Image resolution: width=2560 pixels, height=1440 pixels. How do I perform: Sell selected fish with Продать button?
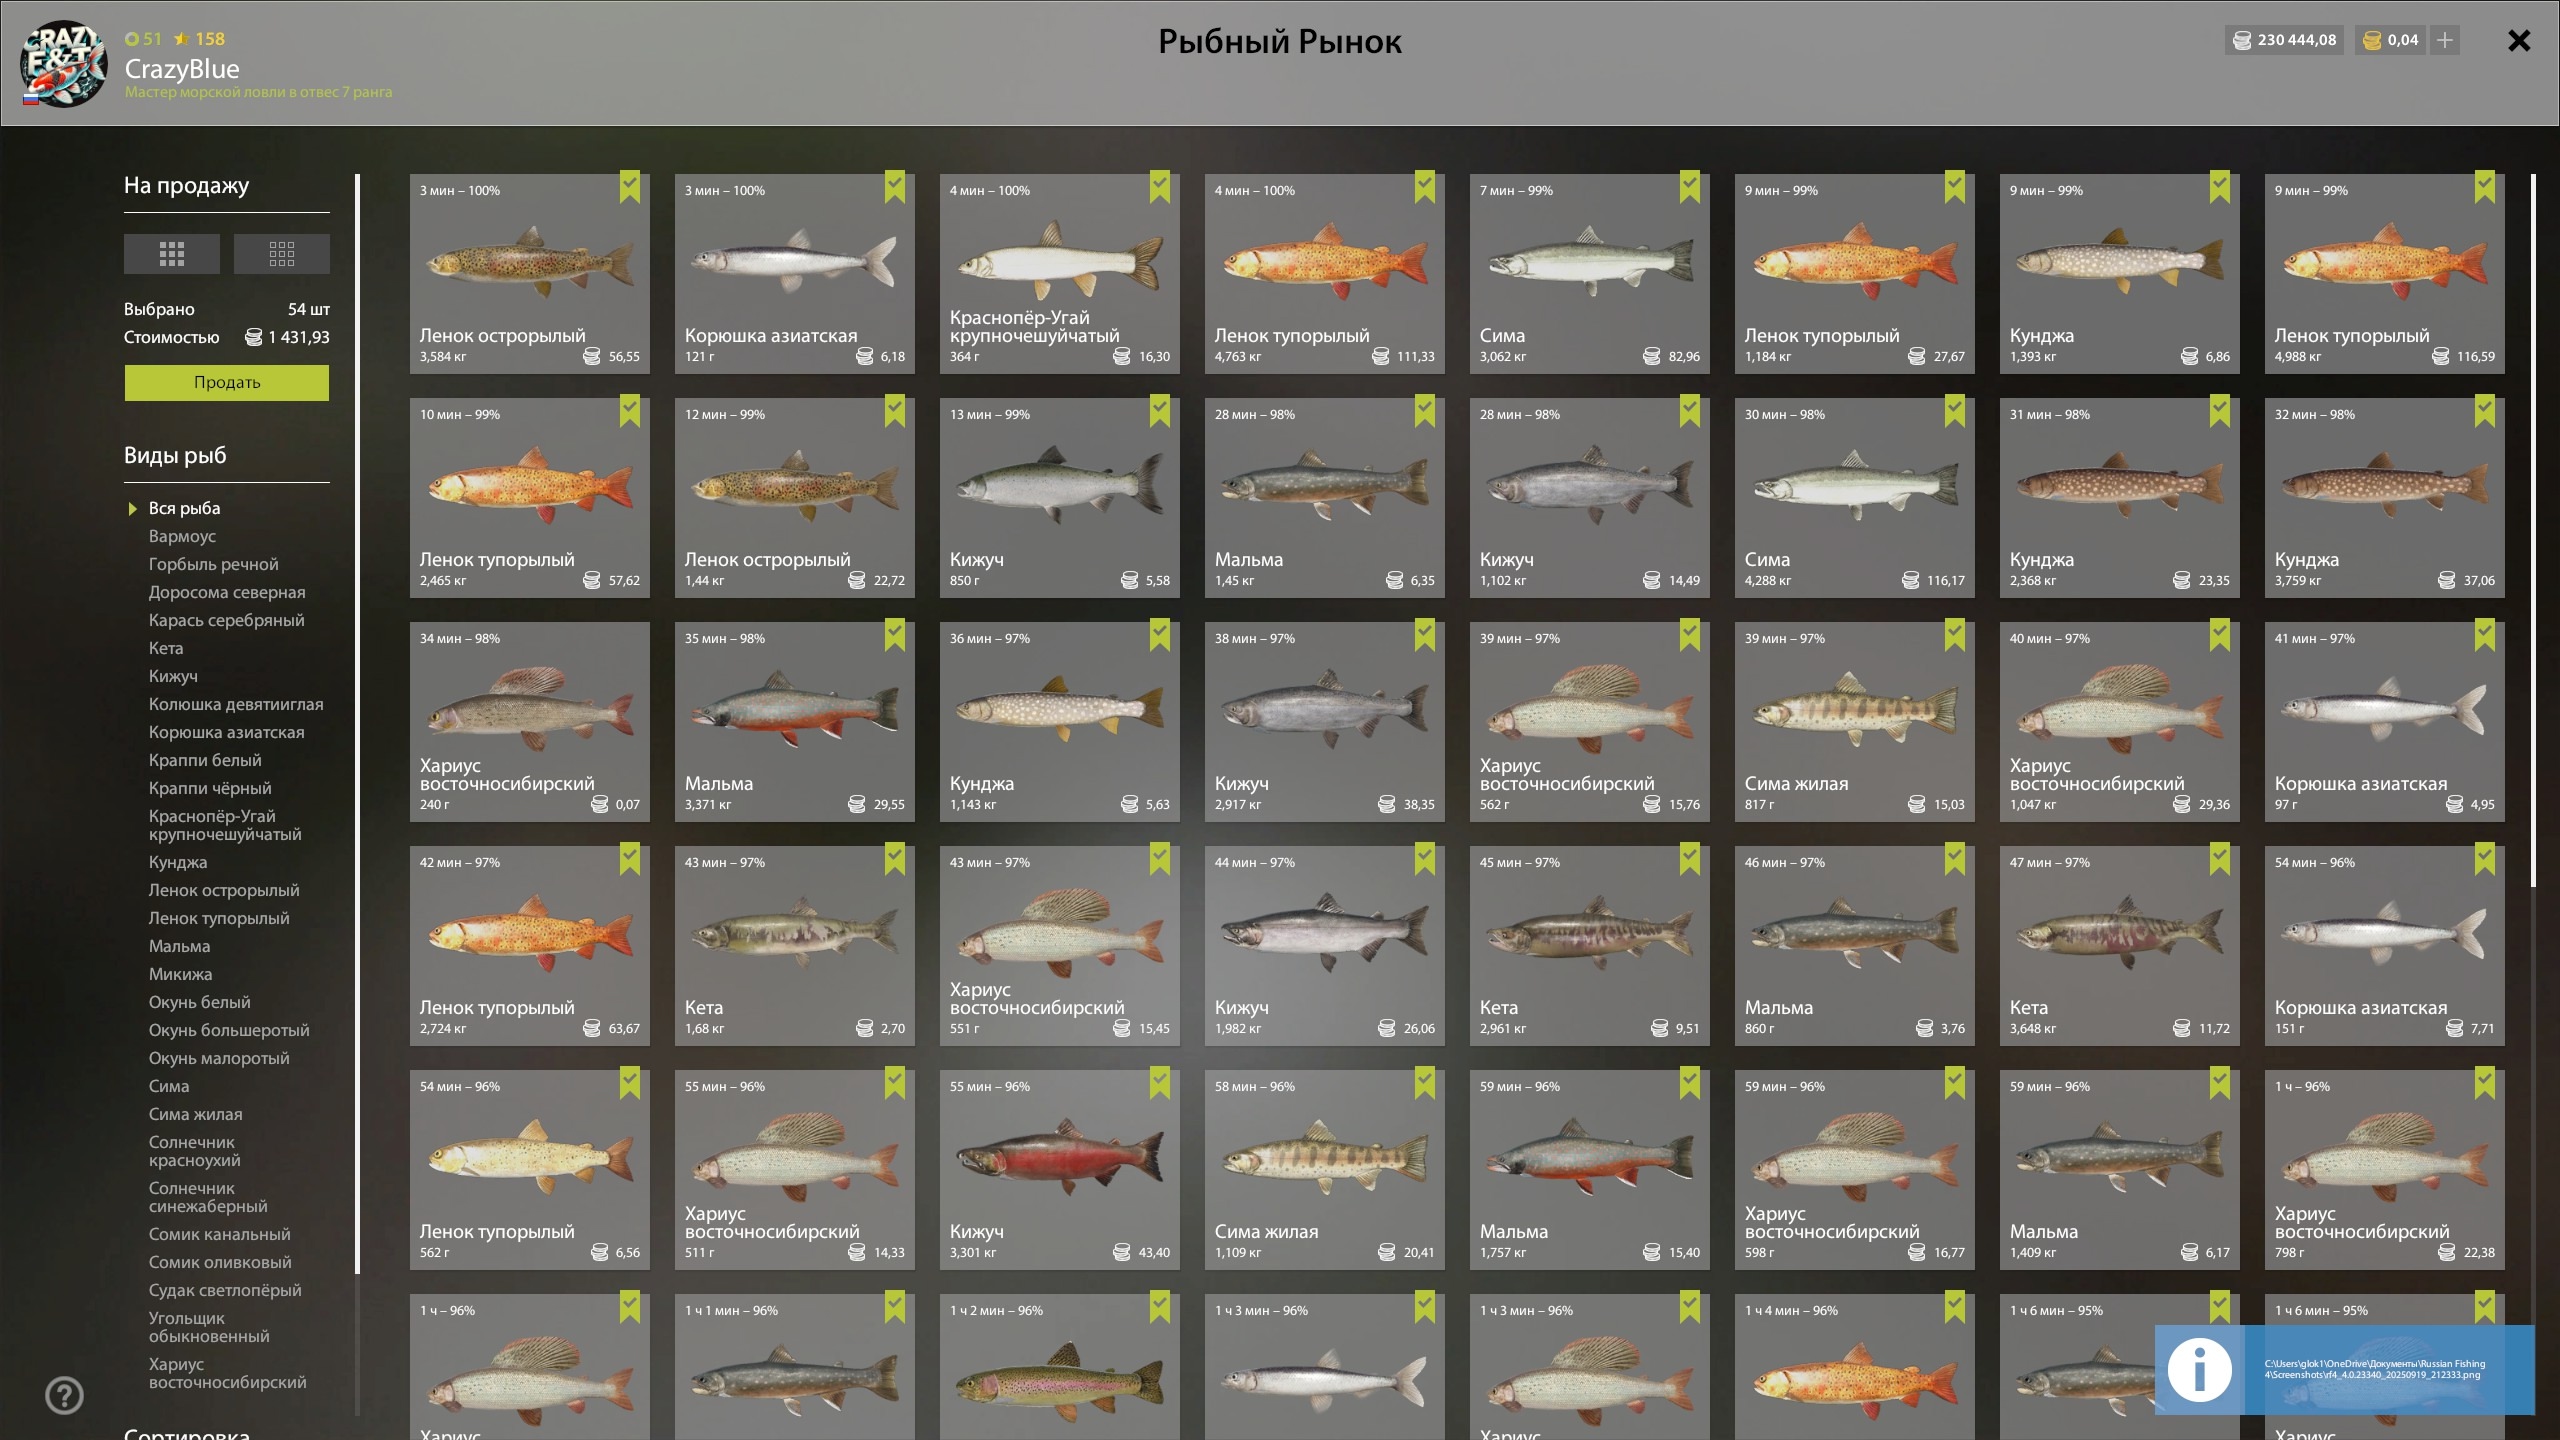(227, 383)
